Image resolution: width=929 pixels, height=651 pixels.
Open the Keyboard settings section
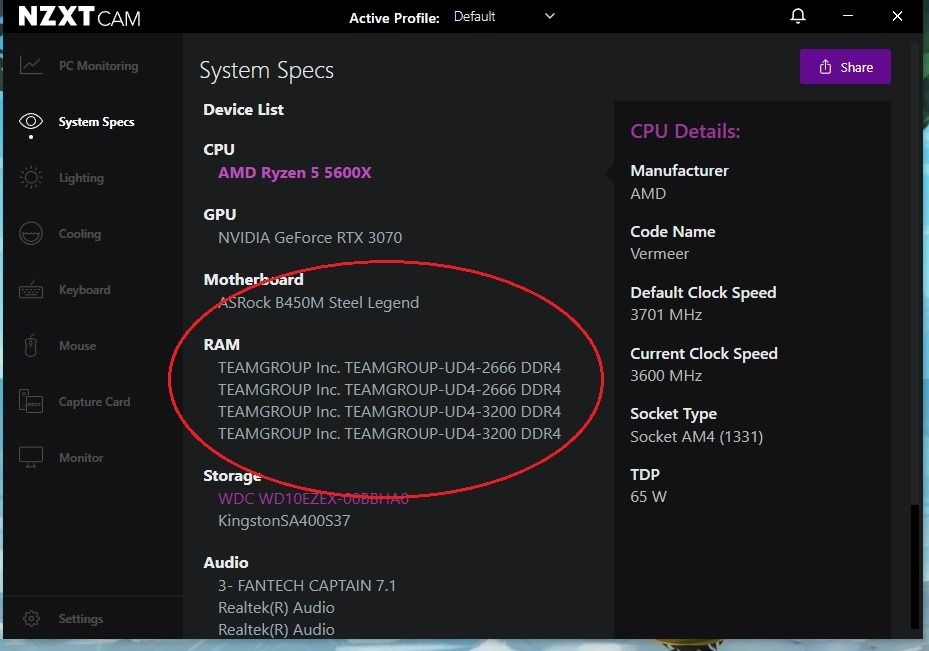[84, 289]
